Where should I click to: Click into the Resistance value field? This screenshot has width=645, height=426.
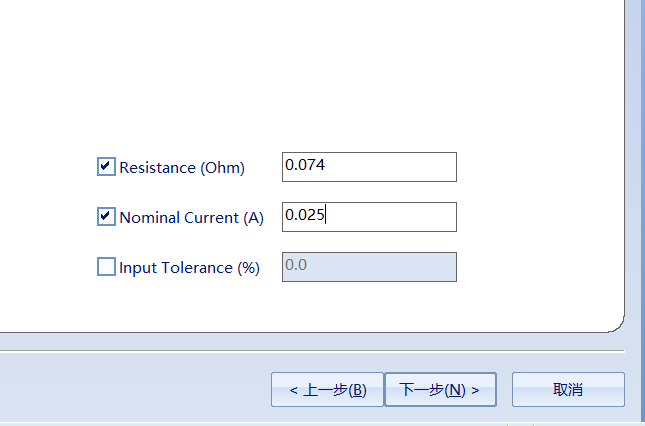pyautogui.click(x=369, y=167)
